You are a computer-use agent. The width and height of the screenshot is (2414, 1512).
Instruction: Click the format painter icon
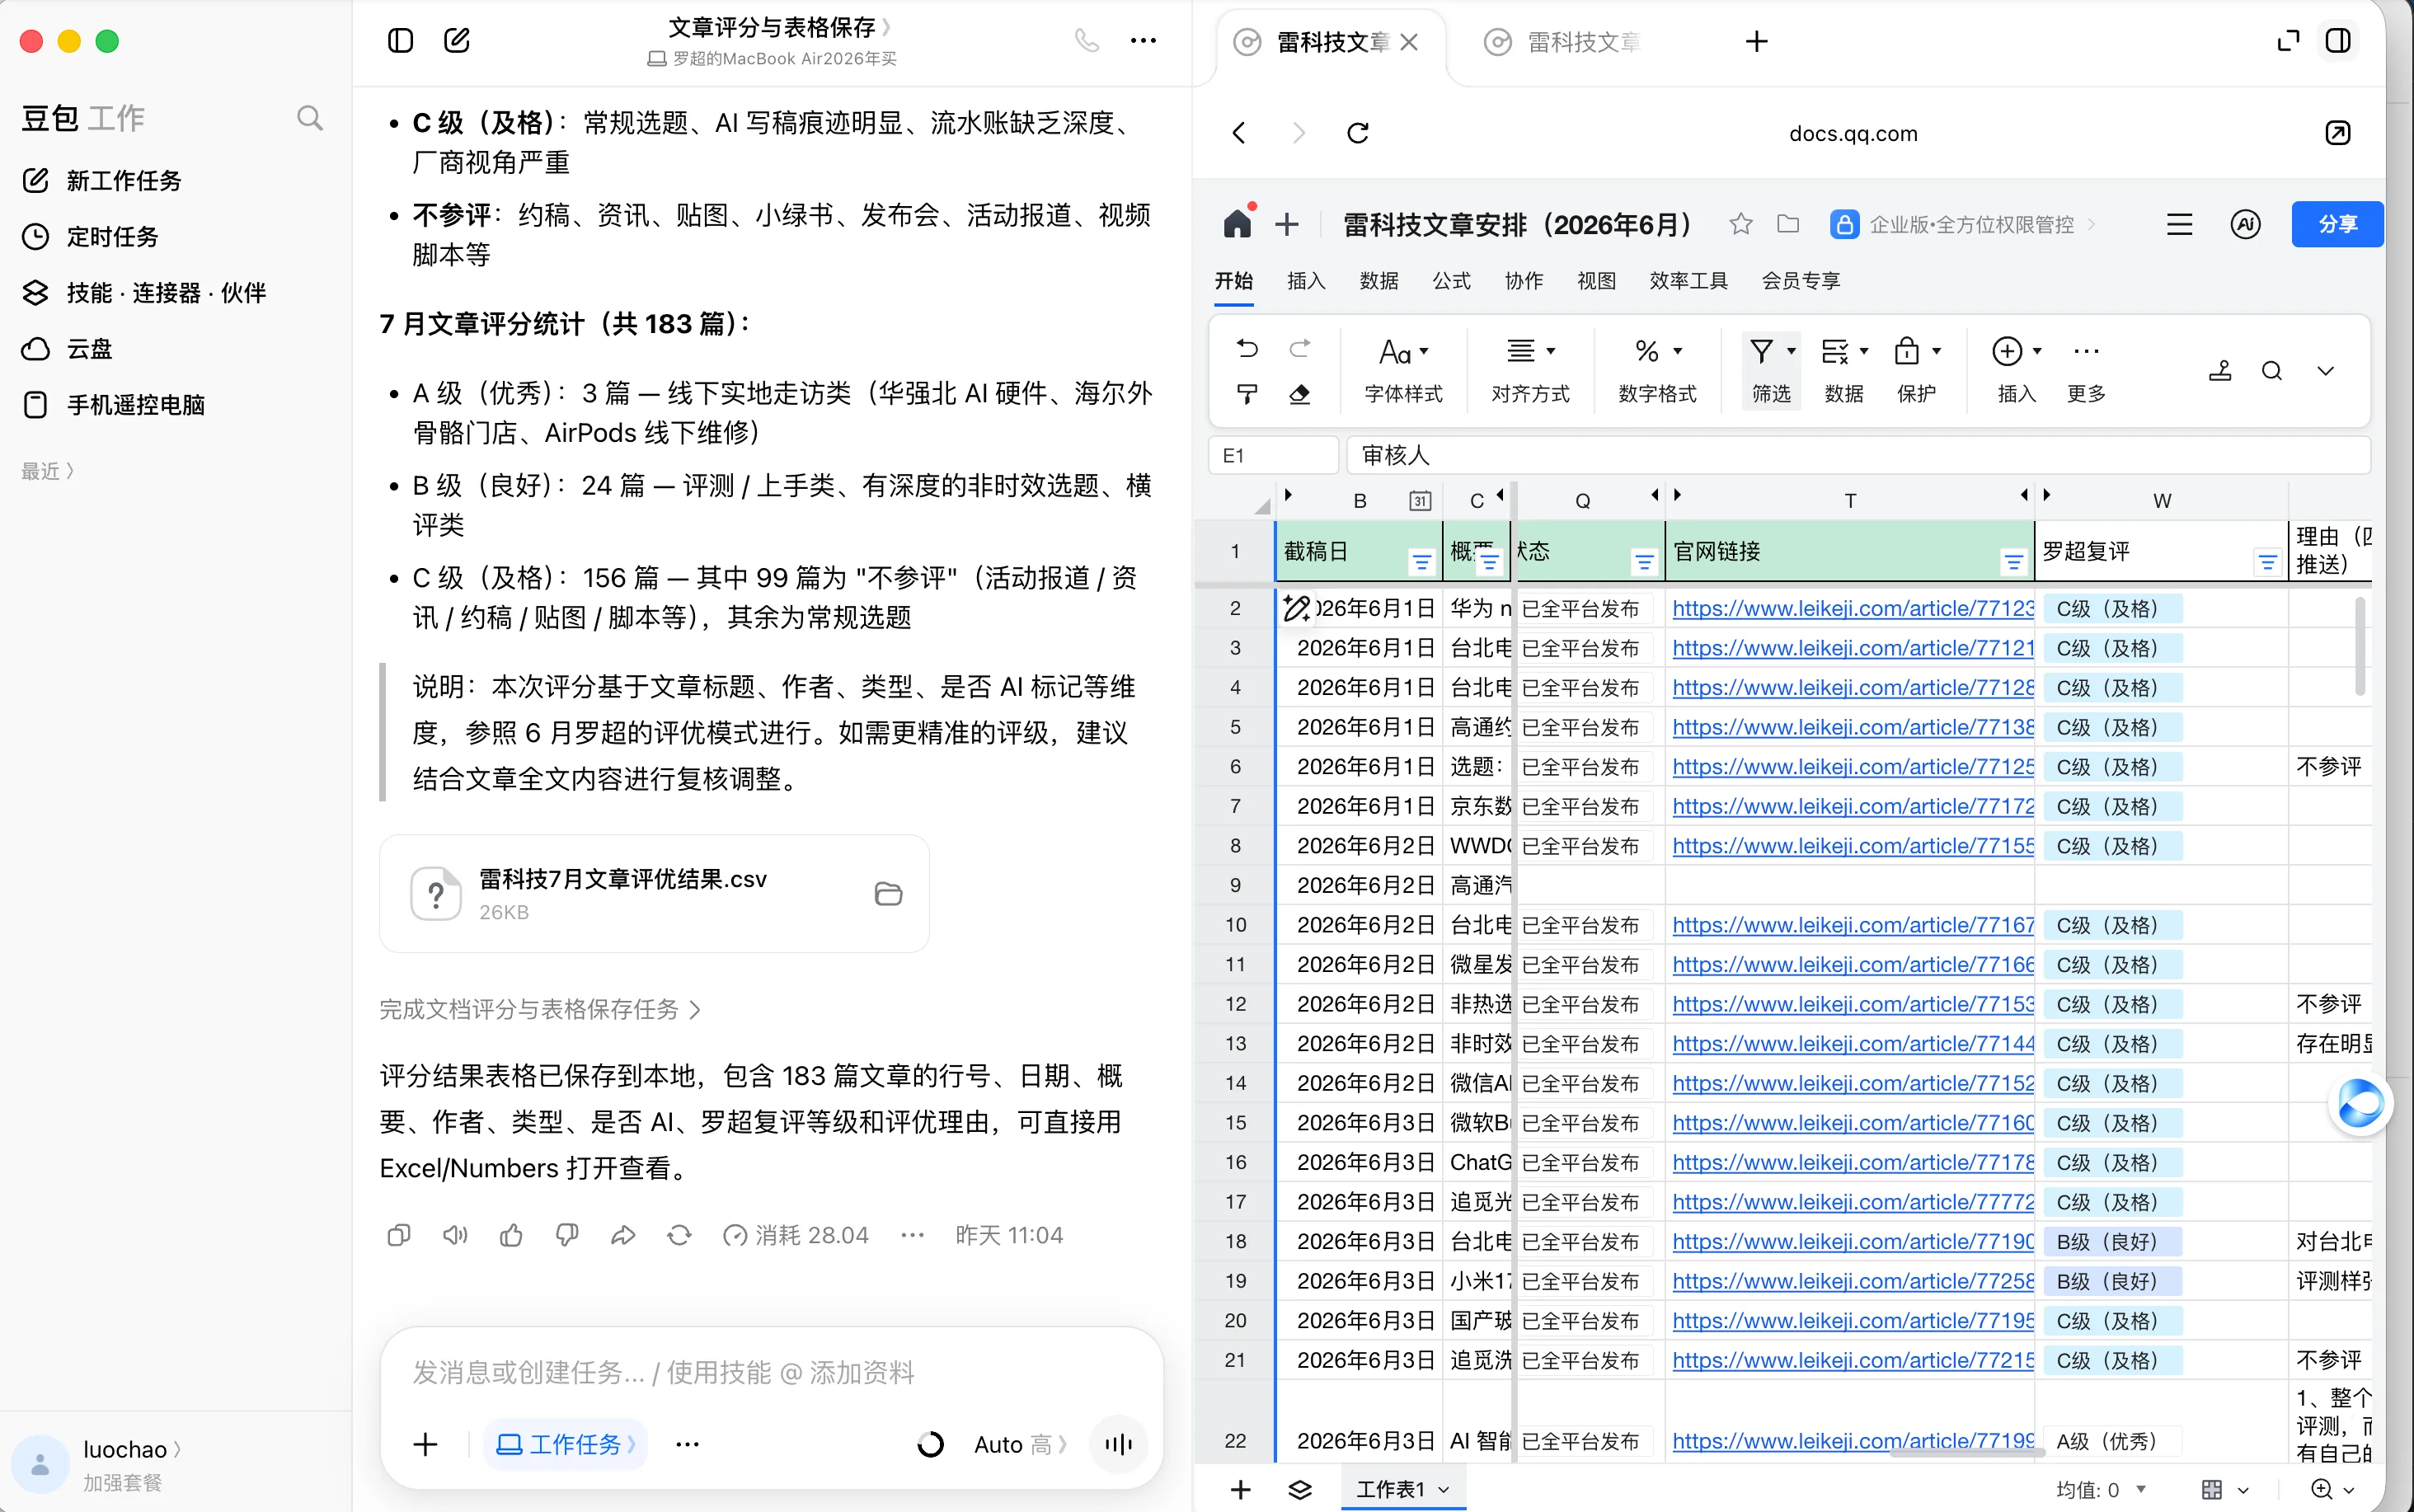(1247, 394)
